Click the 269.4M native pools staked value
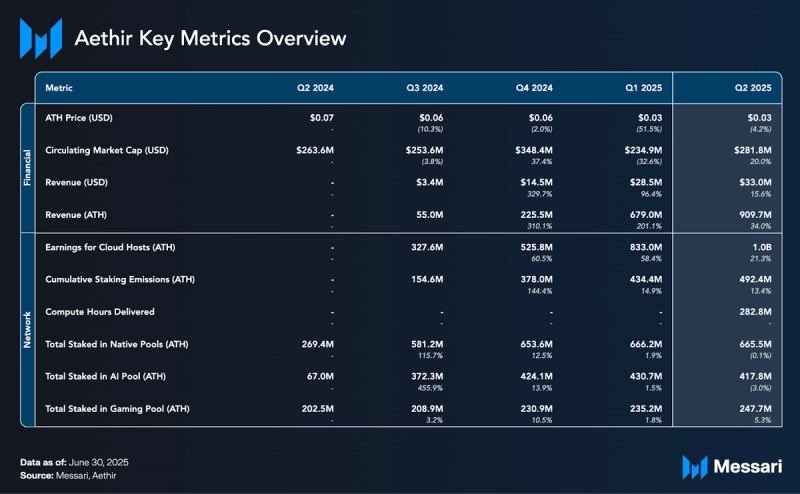The height and width of the screenshot is (494, 800). tap(317, 344)
